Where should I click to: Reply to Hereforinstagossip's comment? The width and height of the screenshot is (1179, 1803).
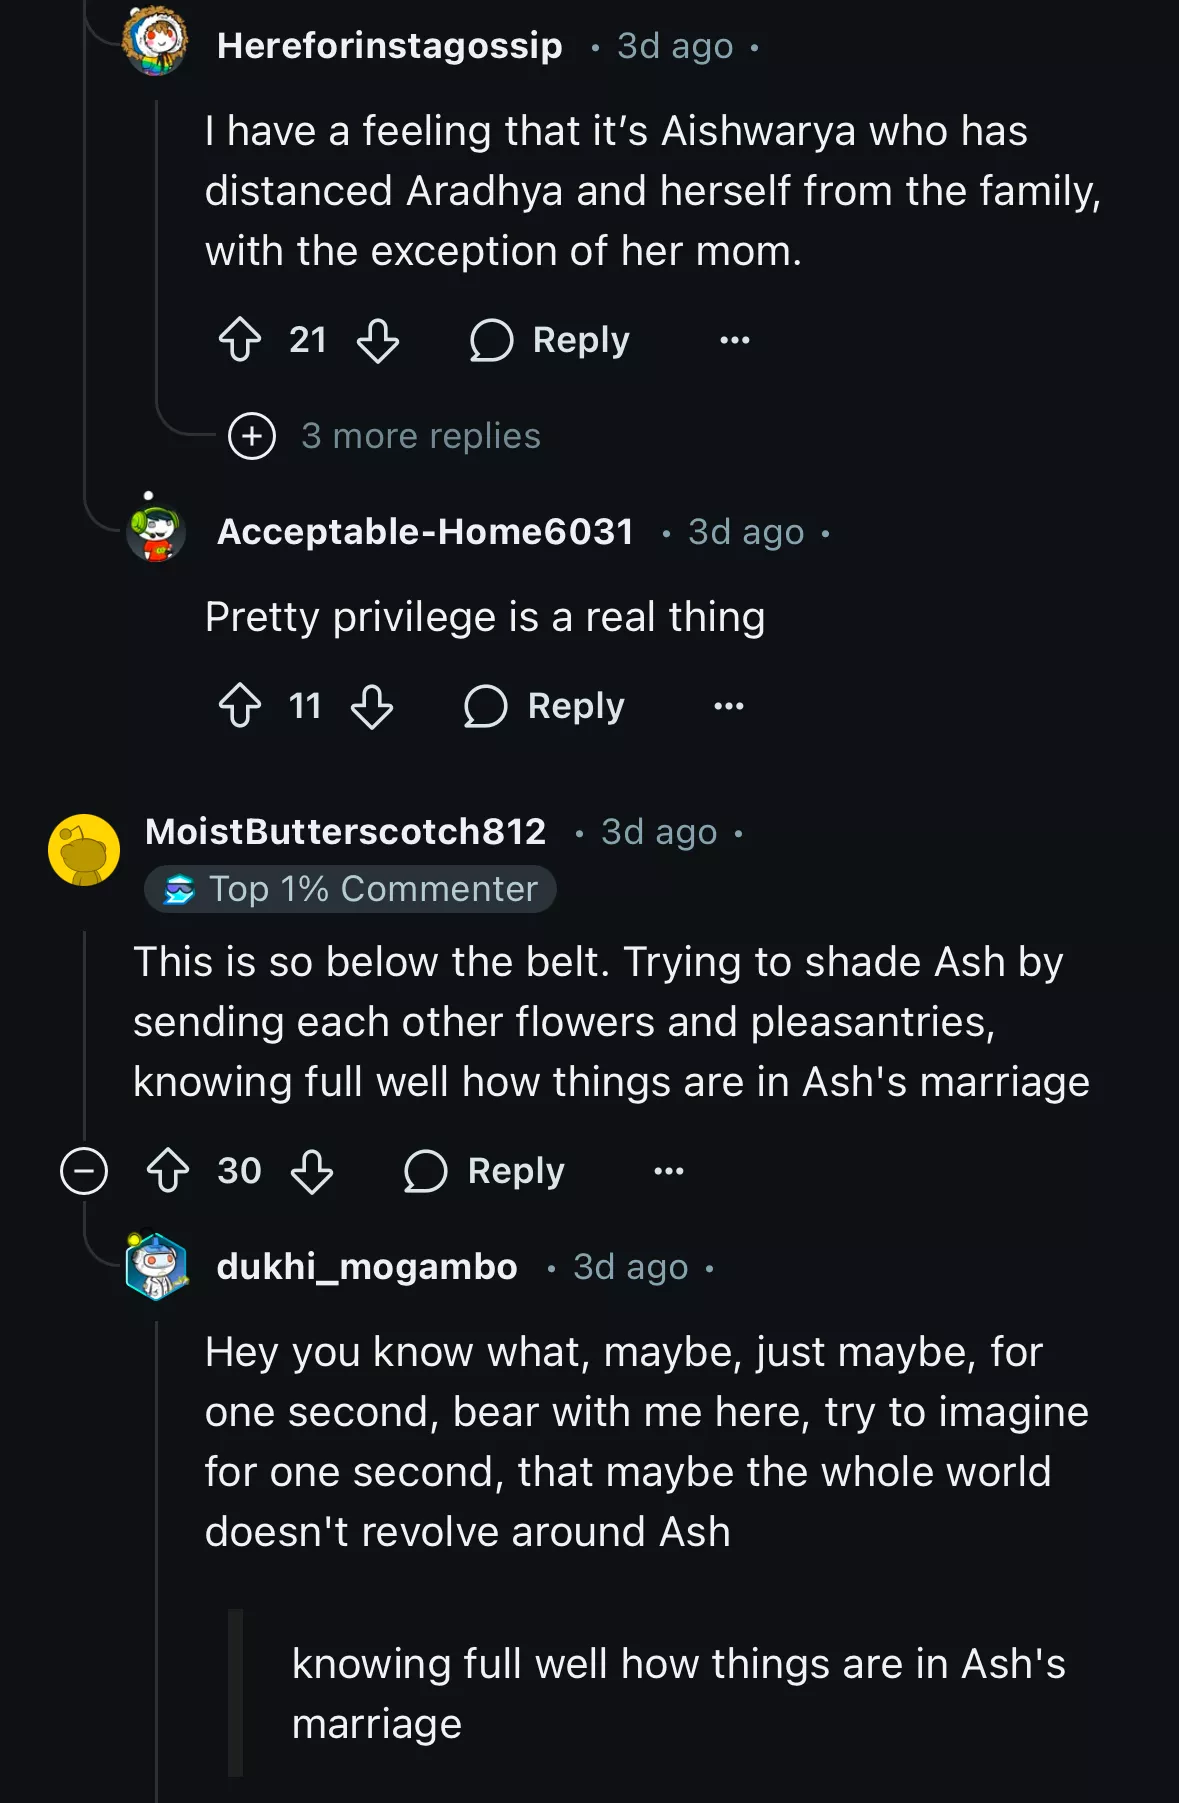(x=551, y=340)
